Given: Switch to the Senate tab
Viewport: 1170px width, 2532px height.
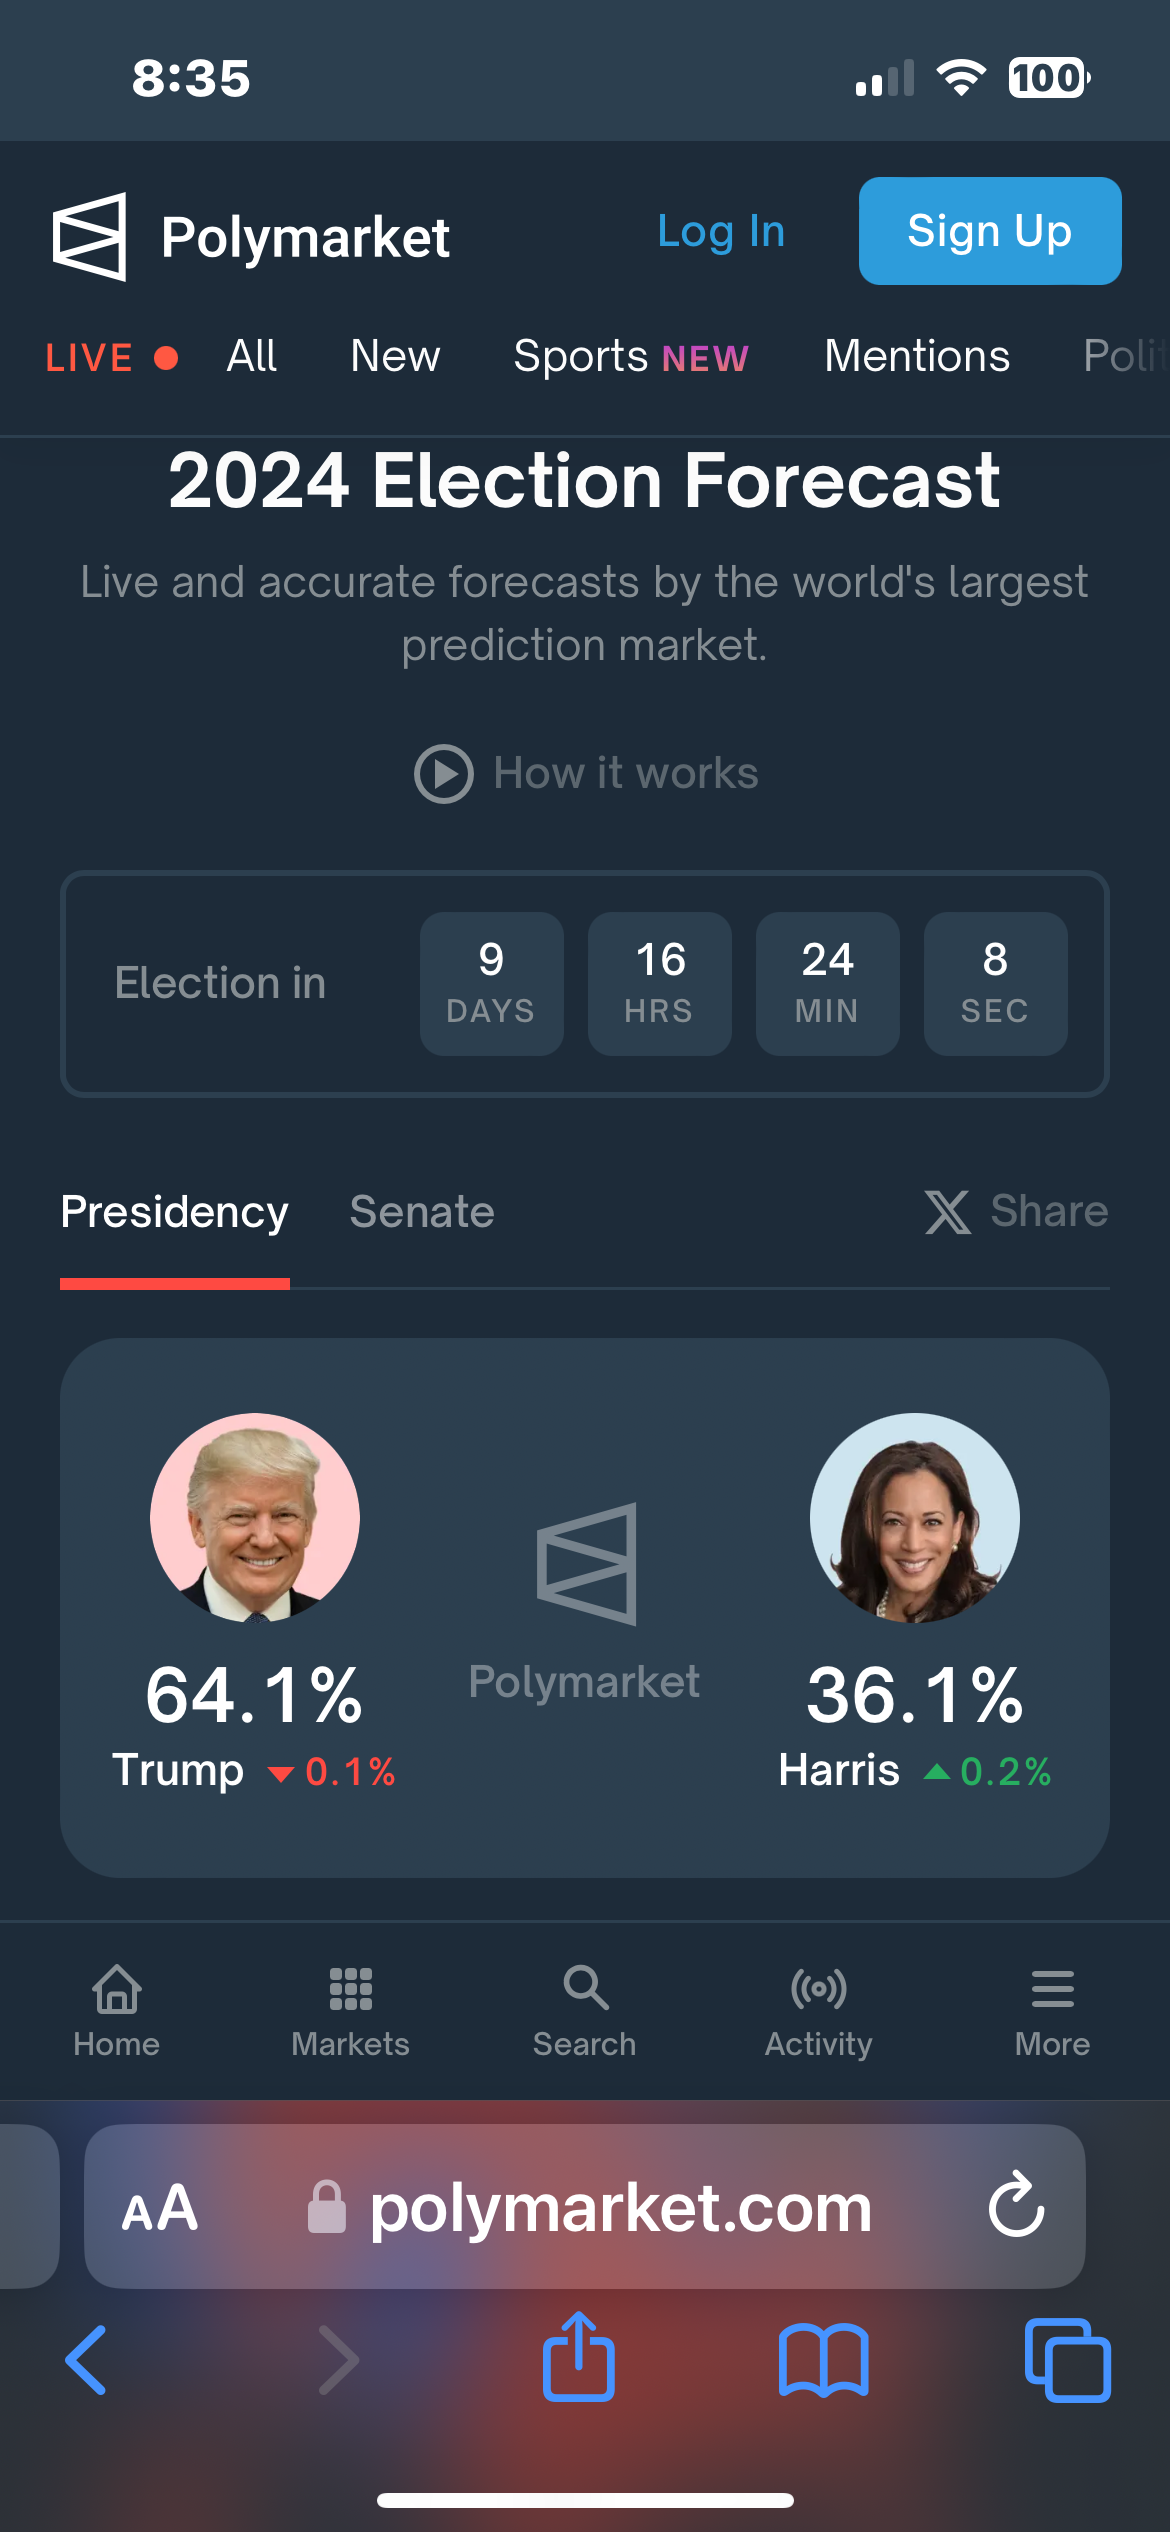Looking at the screenshot, I should tap(422, 1212).
